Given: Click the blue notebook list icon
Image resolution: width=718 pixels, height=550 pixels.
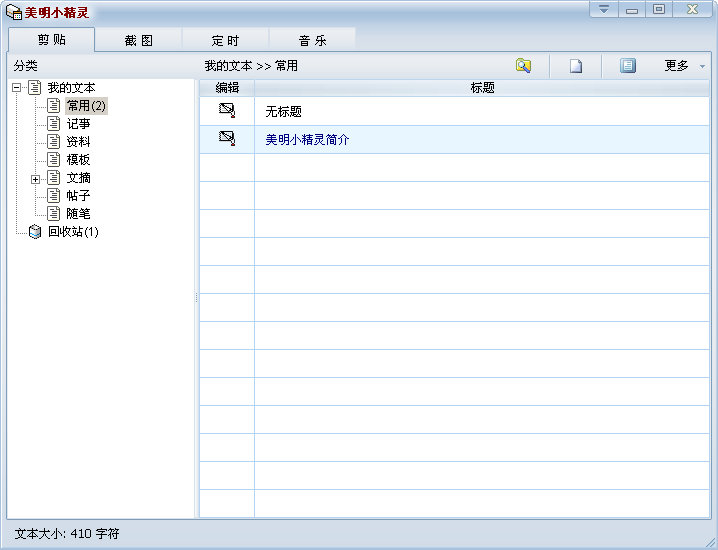Looking at the screenshot, I should 628,65.
